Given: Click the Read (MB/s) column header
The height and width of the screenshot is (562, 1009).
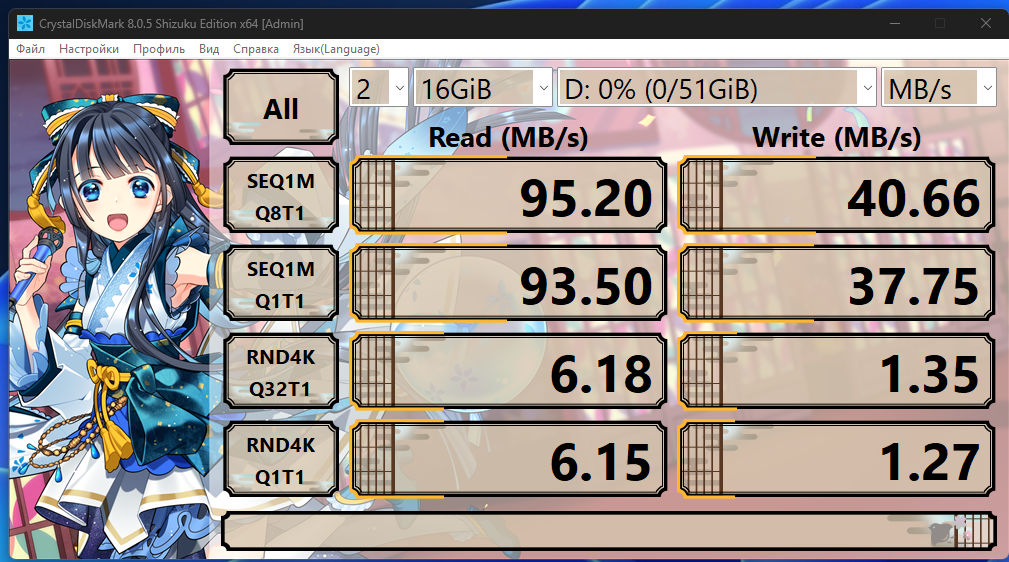Looking at the screenshot, I should 508,137.
